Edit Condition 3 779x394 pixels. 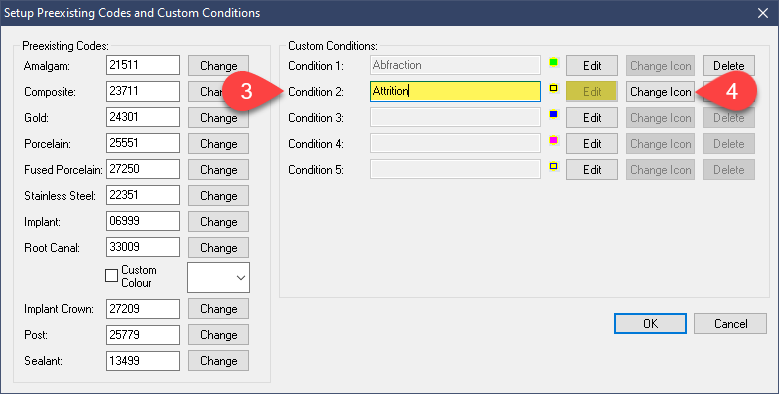click(x=592, y=118)
